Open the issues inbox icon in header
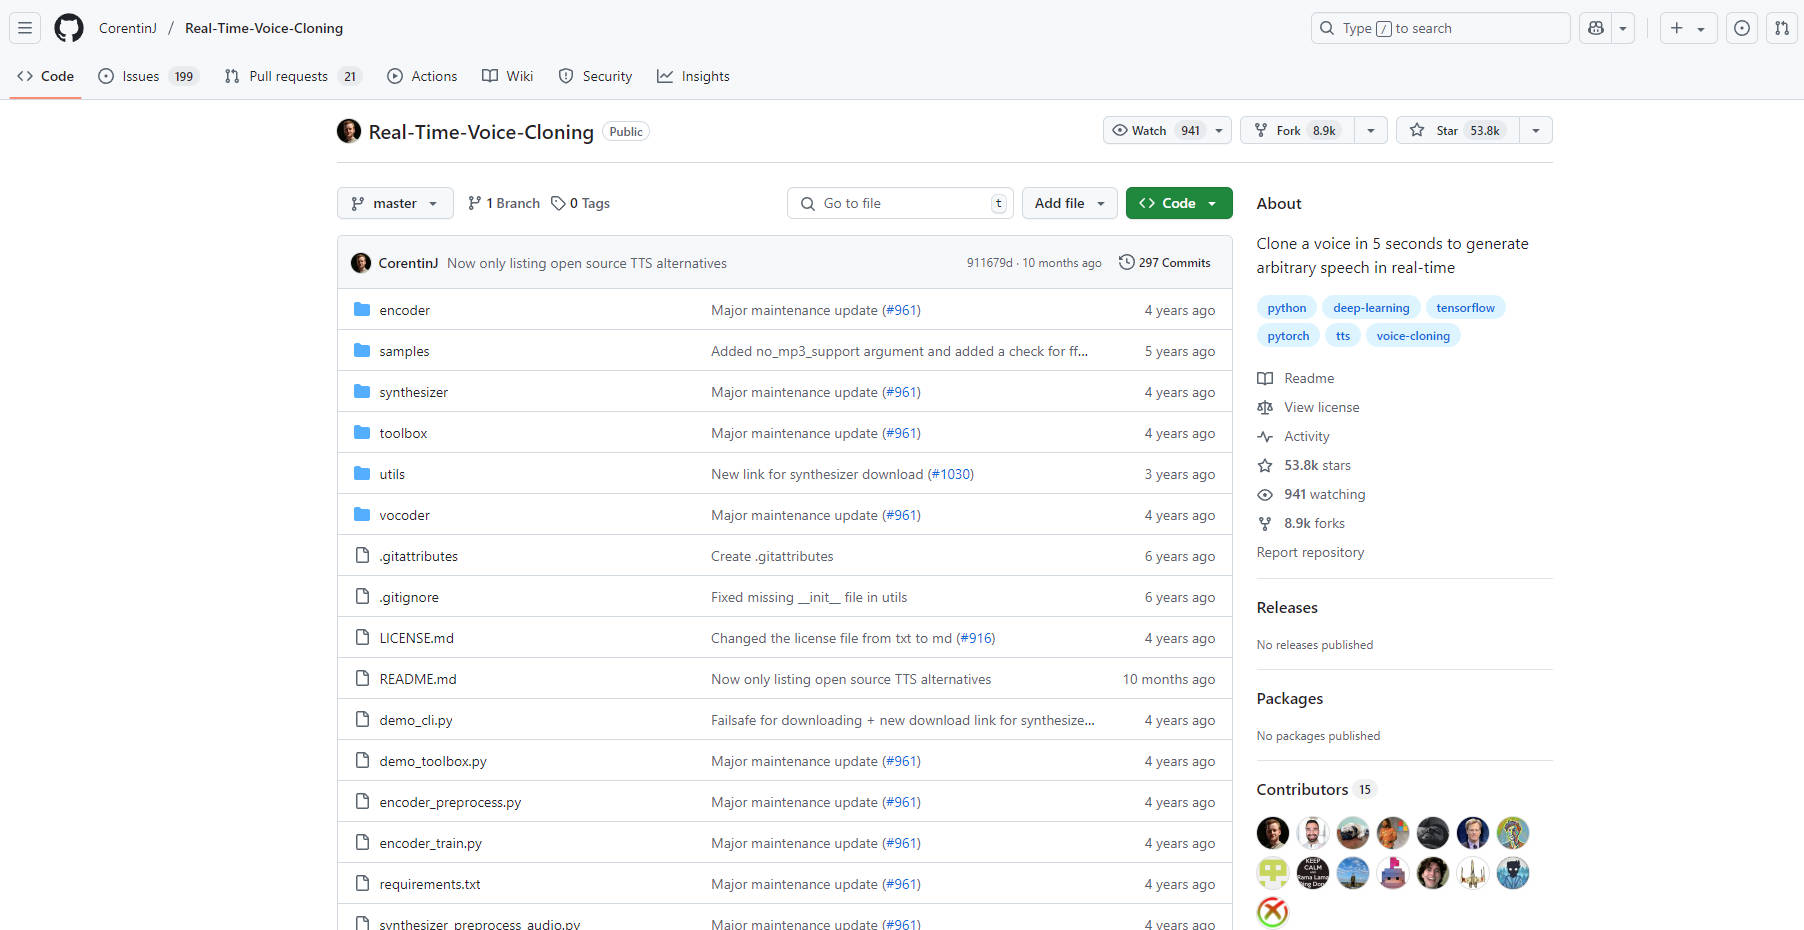The width and height of the screenshot is (1804, 930). click(x=1742, y=28)
